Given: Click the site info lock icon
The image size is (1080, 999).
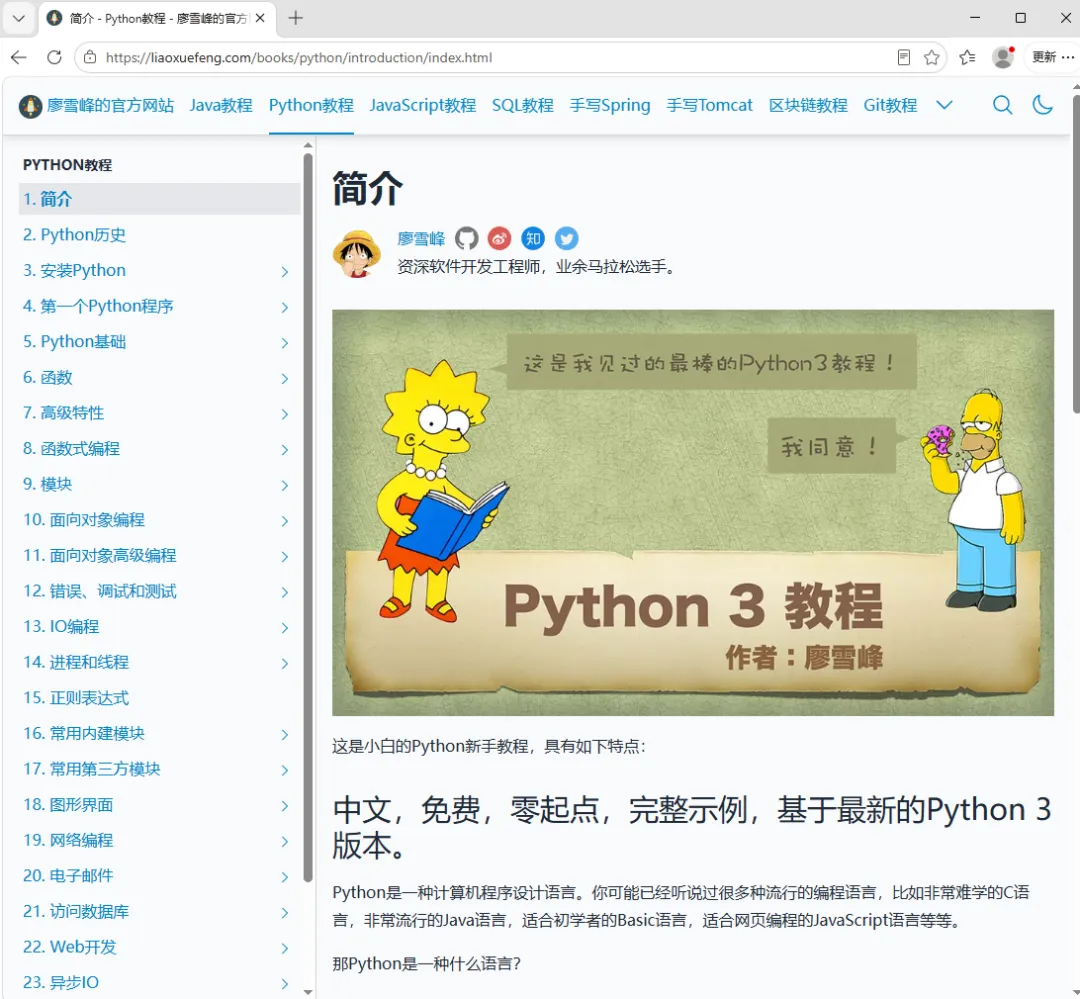Looking at the screenshot, I should pyautogui.click(x=90, y=57).
